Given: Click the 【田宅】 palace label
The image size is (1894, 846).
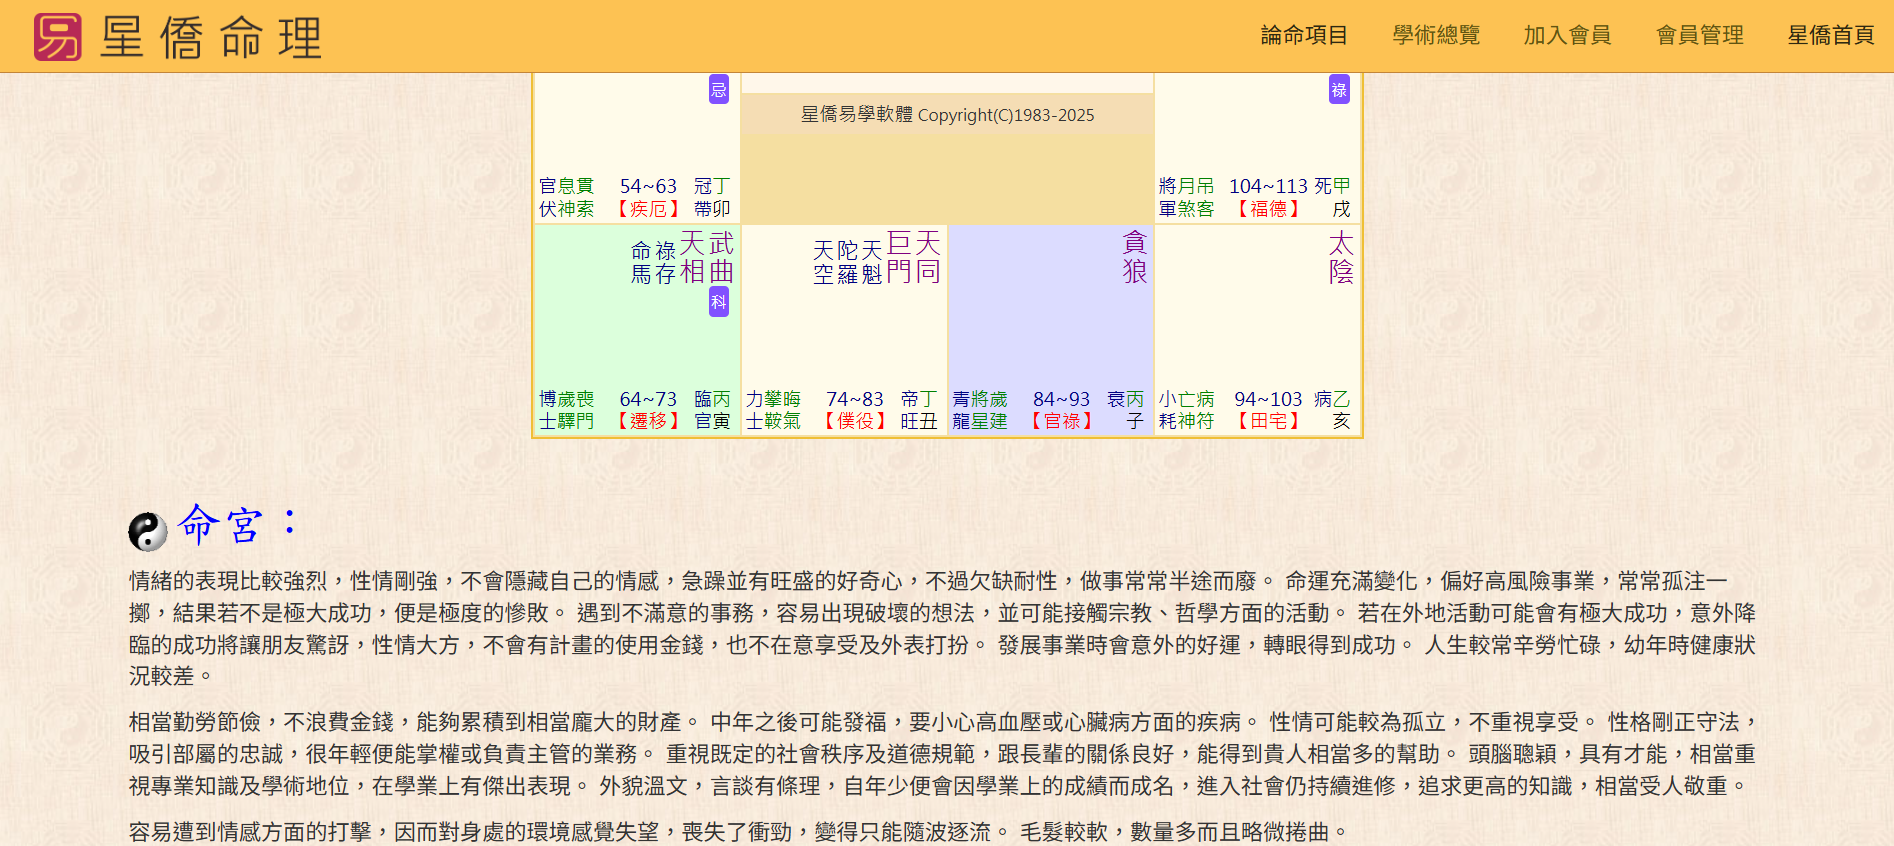Looking at the screenshot, I should [x=1268, y=421].
